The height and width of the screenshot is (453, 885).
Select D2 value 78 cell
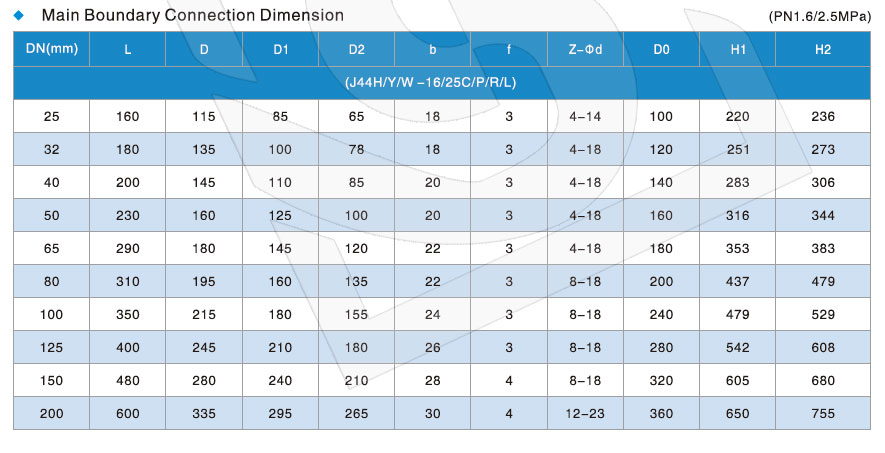(x=356, y=149)
